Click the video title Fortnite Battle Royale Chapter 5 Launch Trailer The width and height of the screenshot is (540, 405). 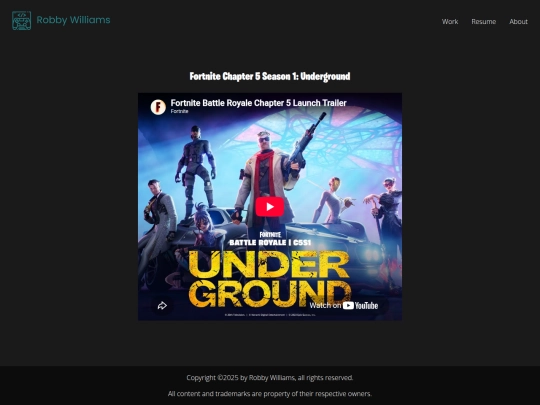pyautogui.click(x=259, y=103)
